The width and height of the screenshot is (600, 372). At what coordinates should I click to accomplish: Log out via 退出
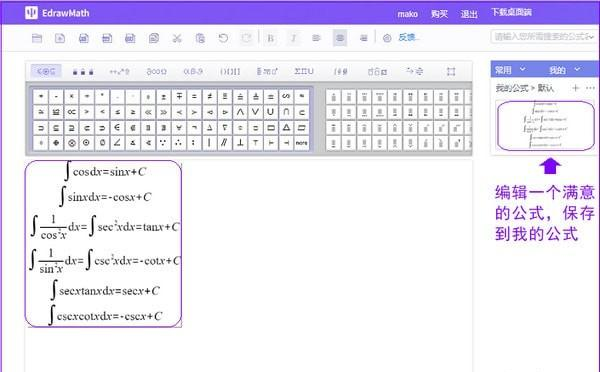pyautogui.click(x=469, y=14)
